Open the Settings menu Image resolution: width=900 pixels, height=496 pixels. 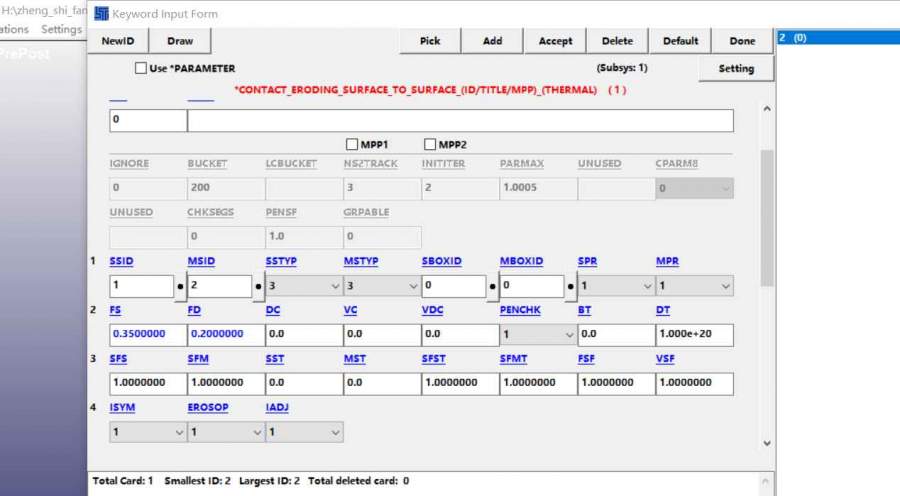[x=61, y=29]
